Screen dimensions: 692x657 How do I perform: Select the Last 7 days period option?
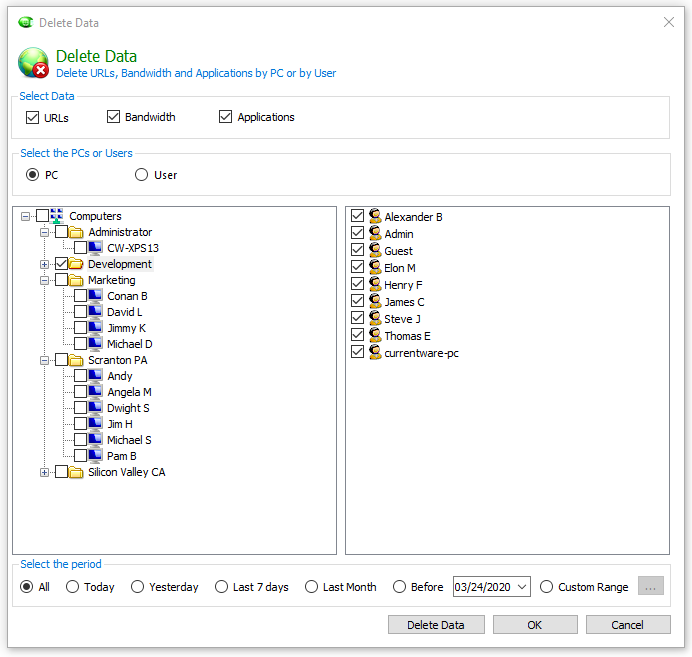coord(221,587)
